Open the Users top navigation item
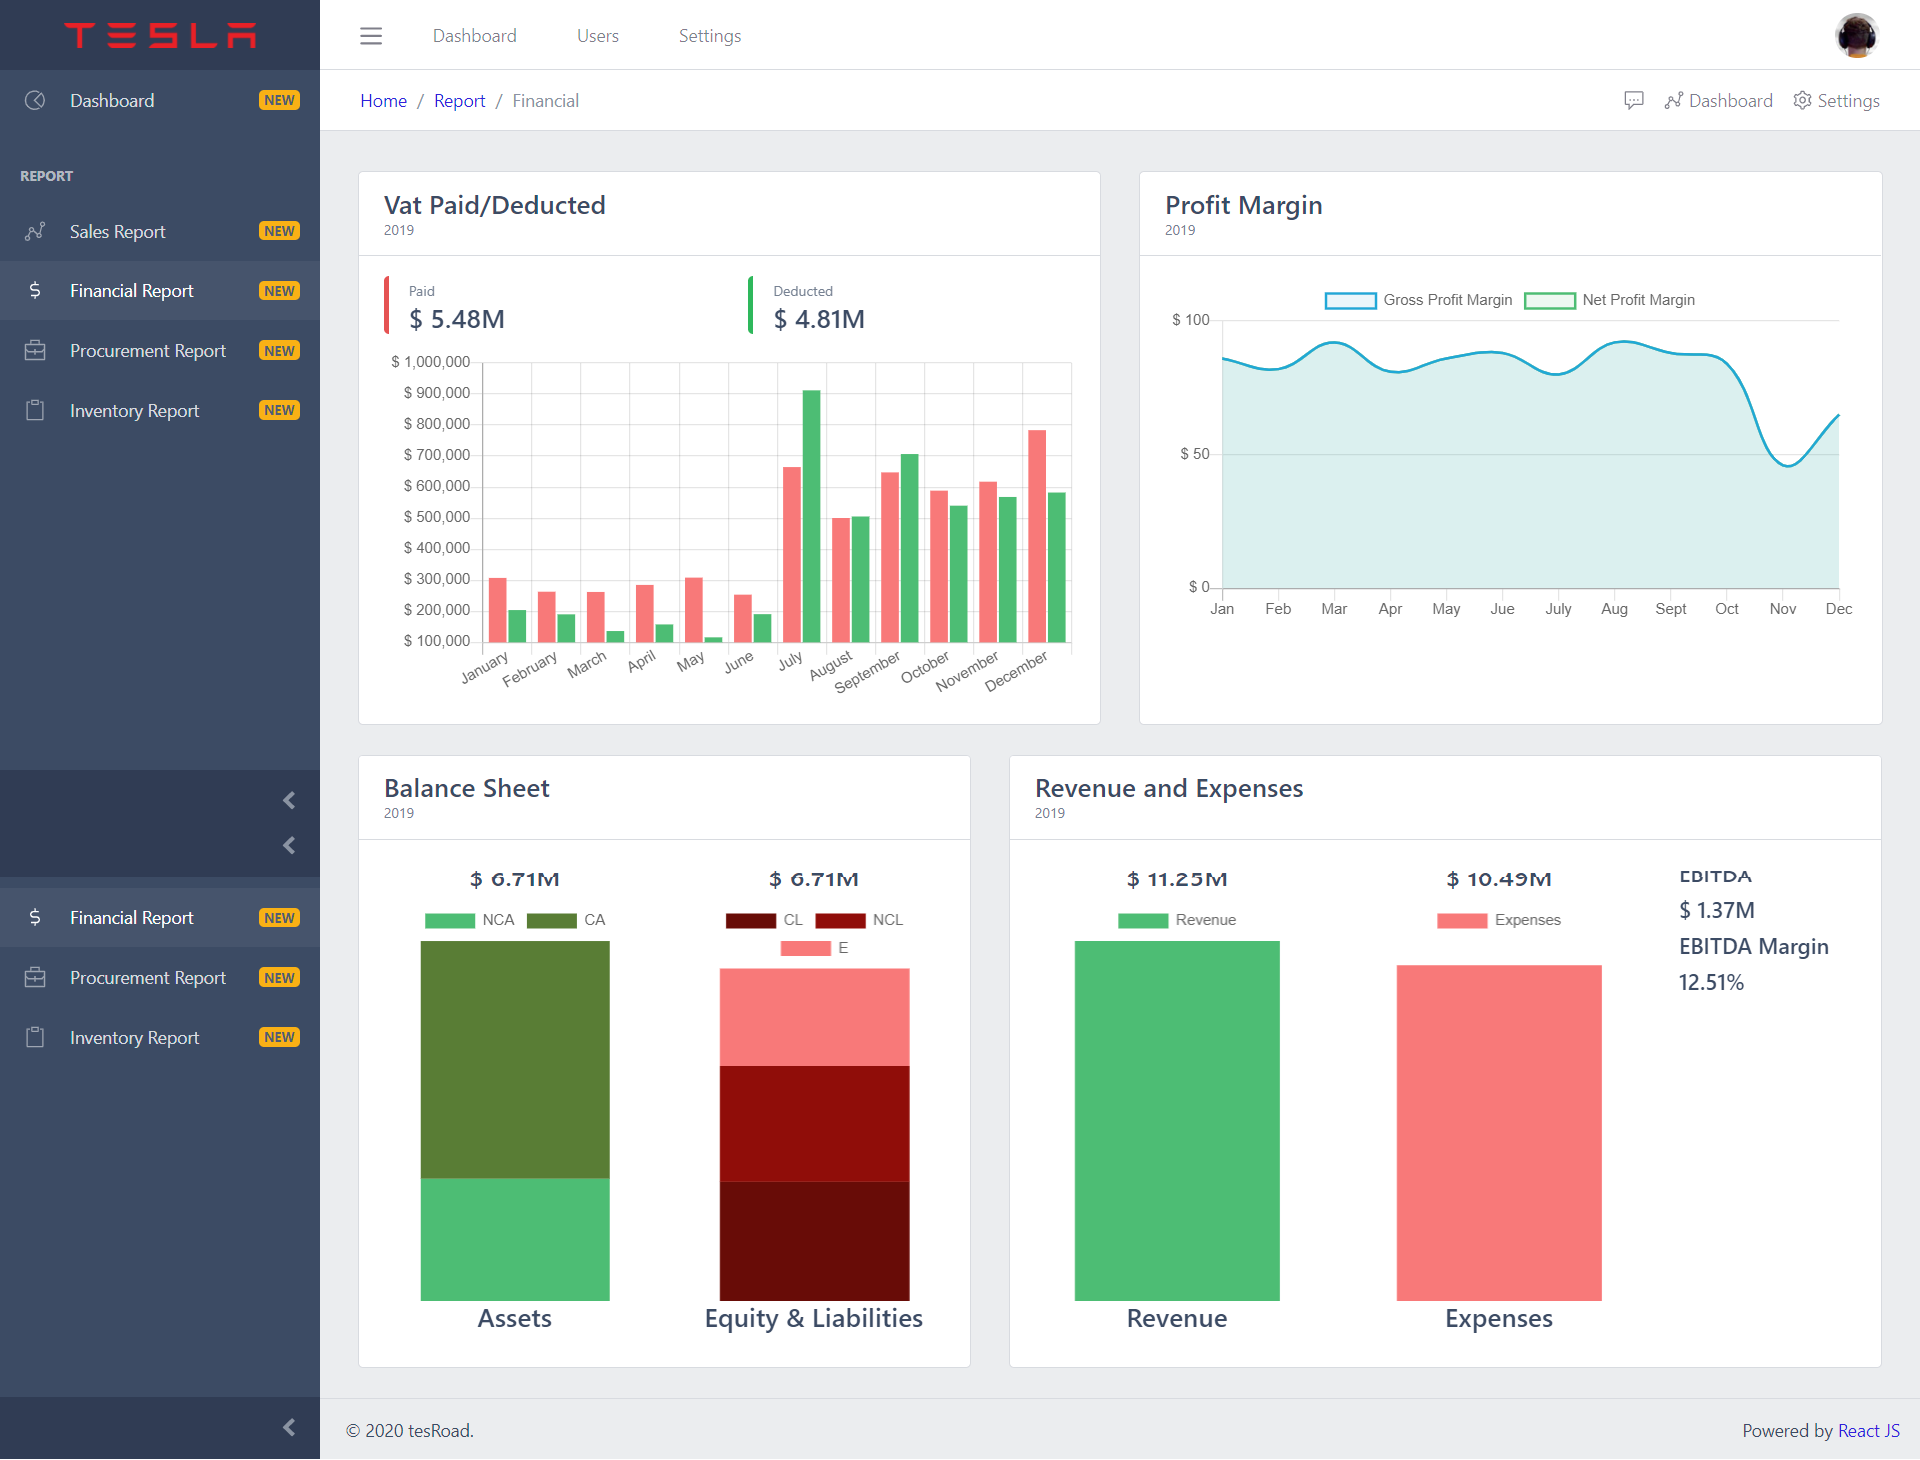The width and height of the screenshot is (1920, 1460). pos(597,36)
